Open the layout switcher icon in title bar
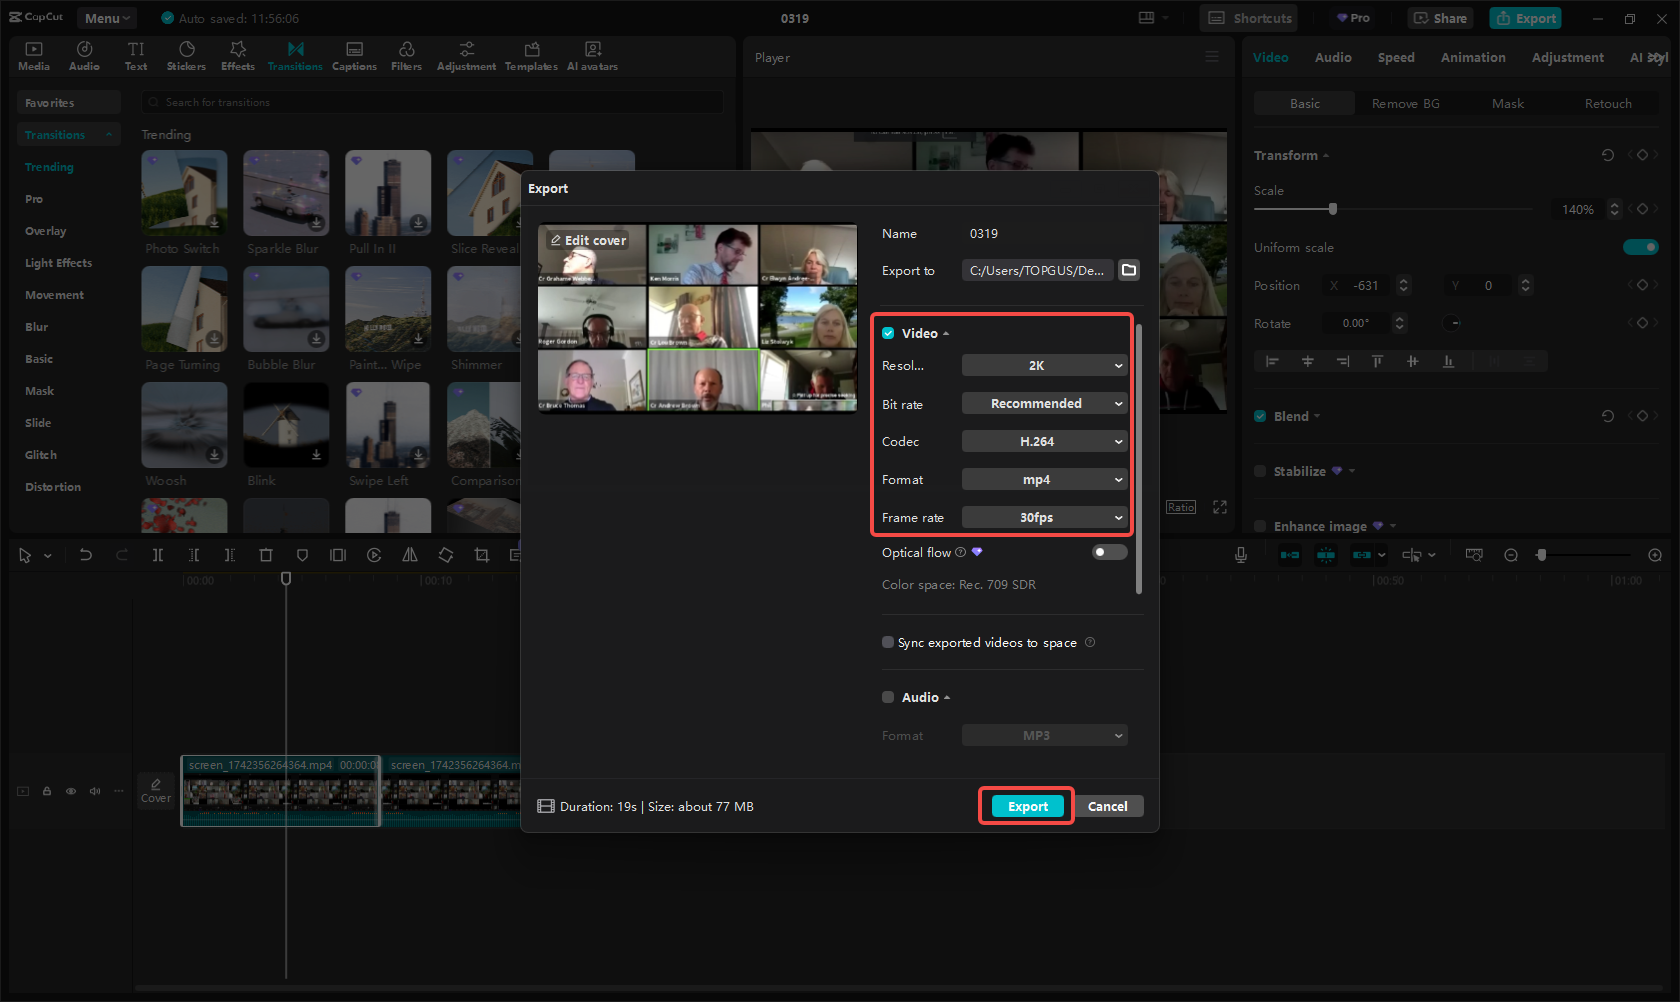 1147,18
